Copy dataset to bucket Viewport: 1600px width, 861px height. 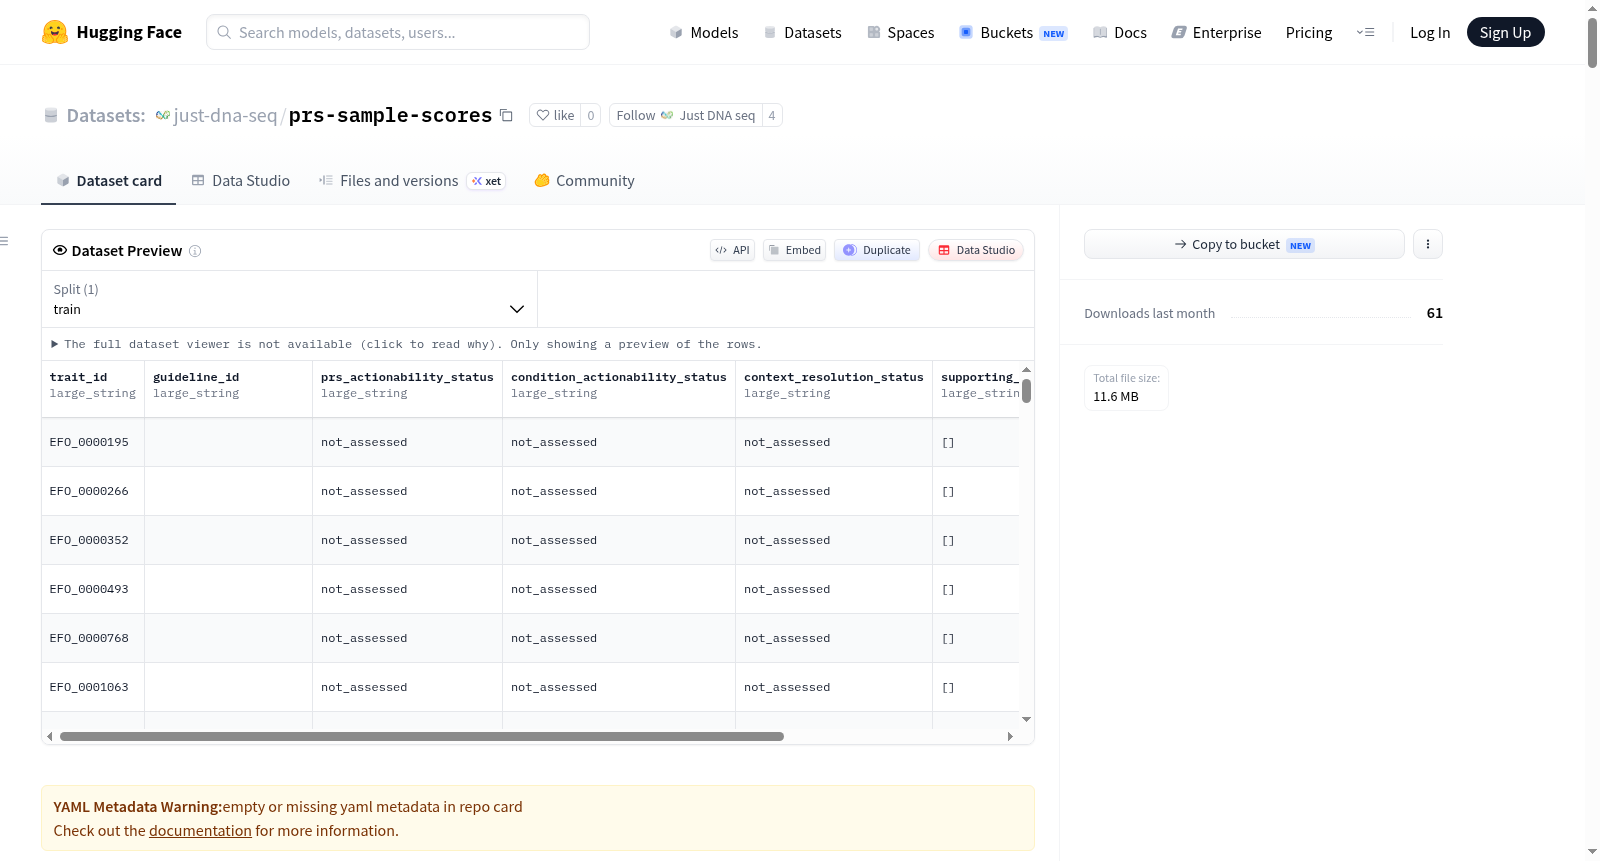click(x=1244, y=244)
